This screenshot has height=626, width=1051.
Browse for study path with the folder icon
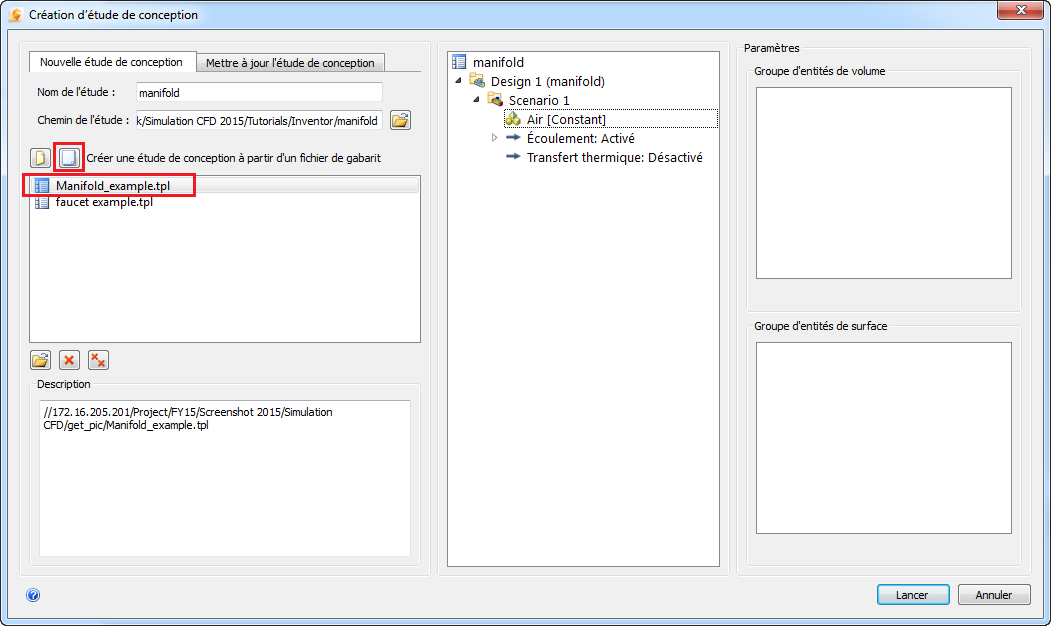(400, 121)
